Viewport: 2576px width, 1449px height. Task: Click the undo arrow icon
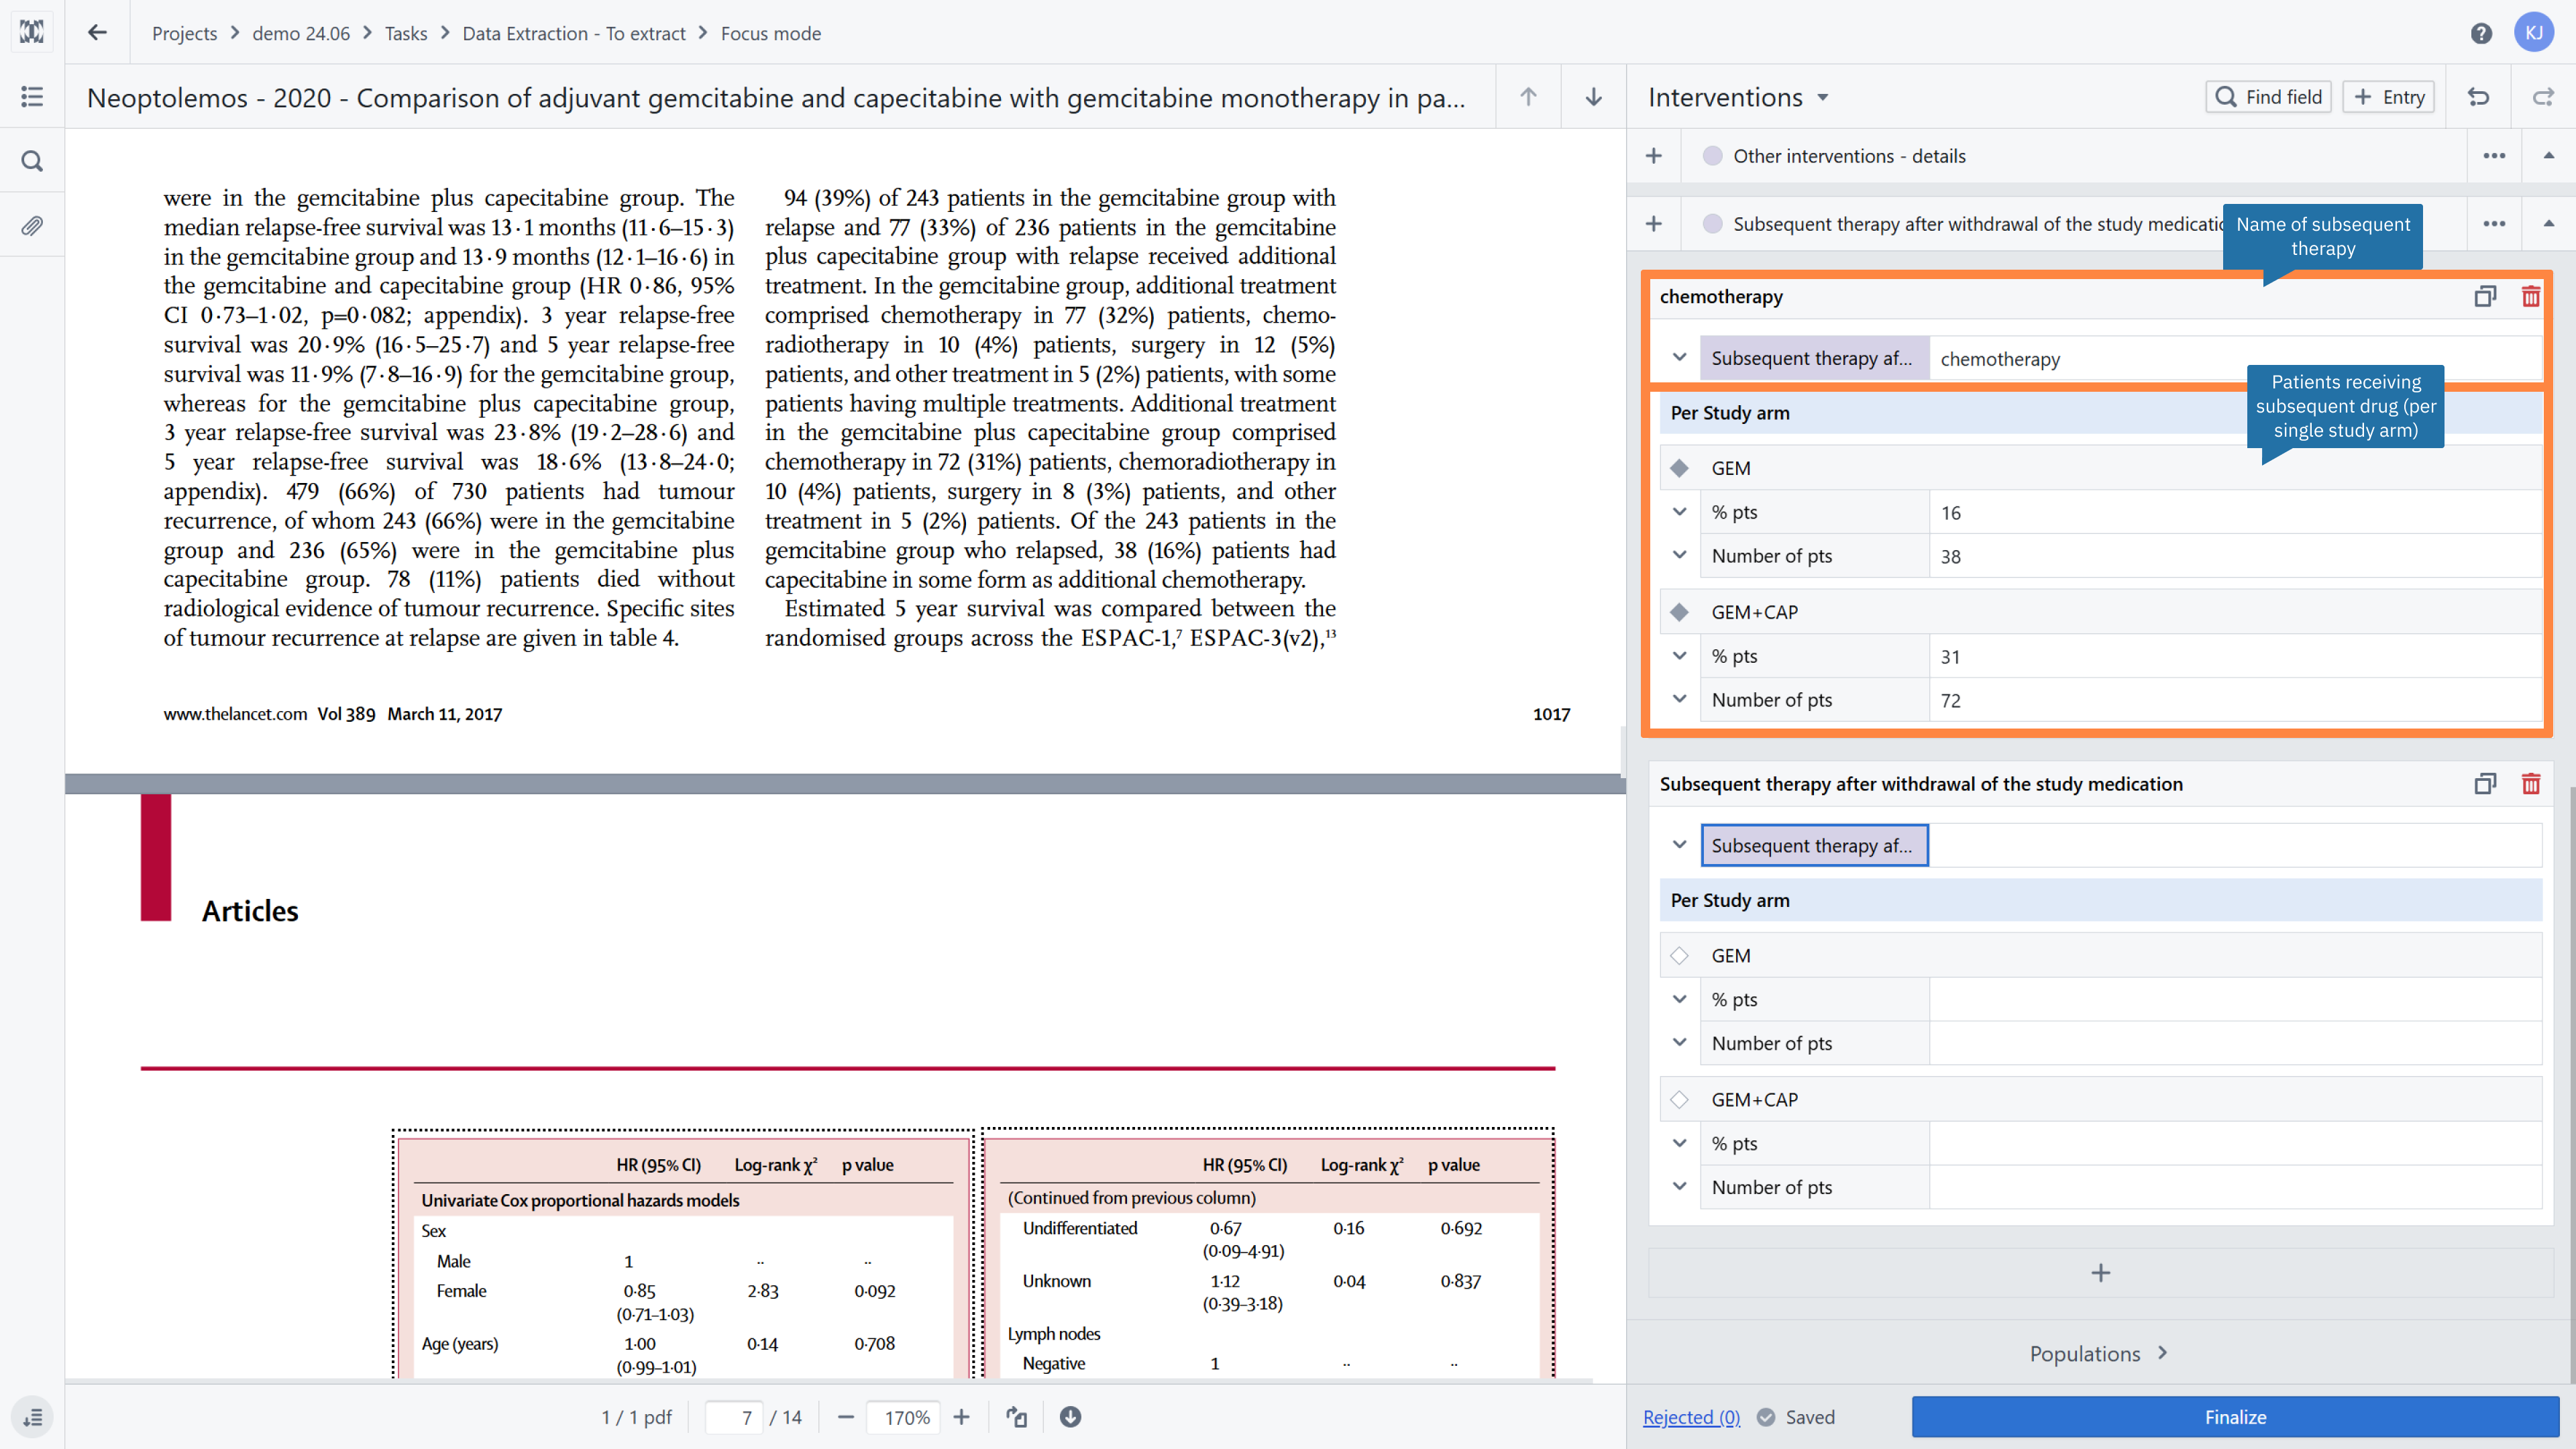click(2478, 97)
